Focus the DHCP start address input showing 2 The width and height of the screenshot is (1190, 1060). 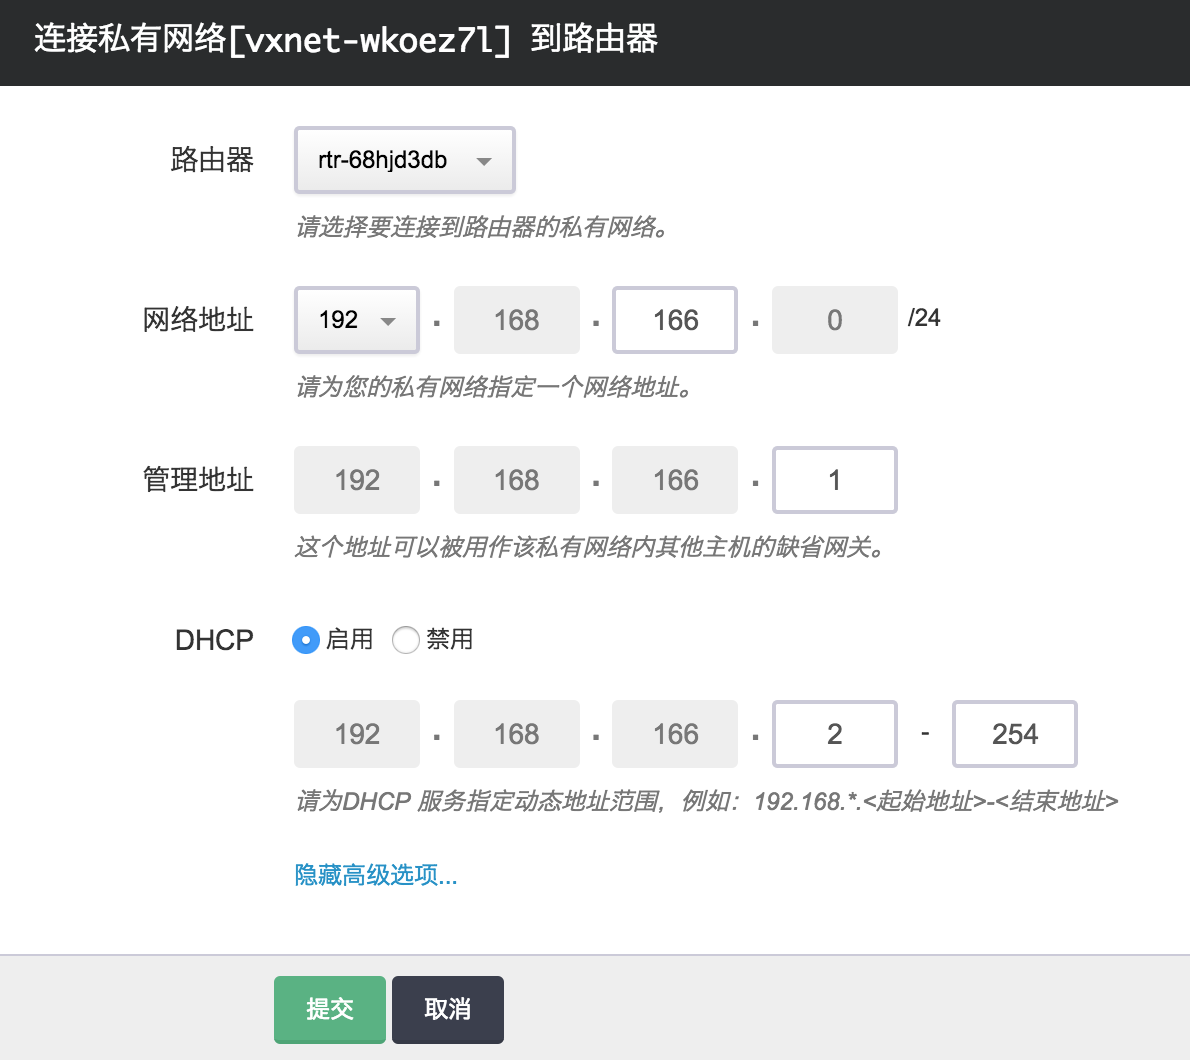point(835,734)
